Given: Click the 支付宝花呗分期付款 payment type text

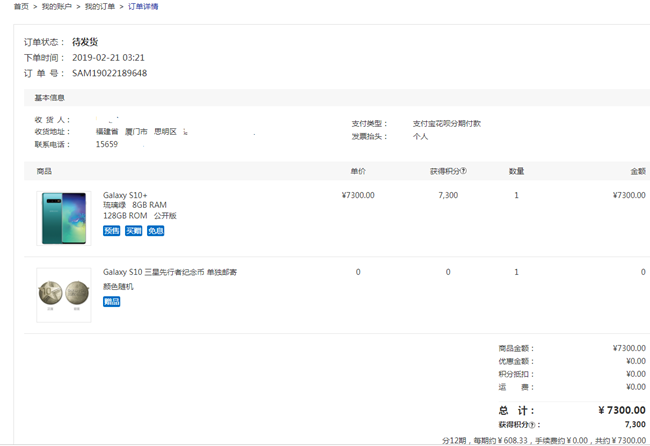Looking at the screenshot, I should (x=447, y=124).
